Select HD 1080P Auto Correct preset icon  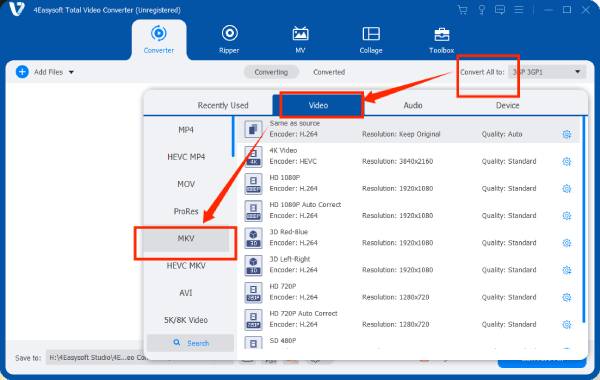tap(253, 211)
